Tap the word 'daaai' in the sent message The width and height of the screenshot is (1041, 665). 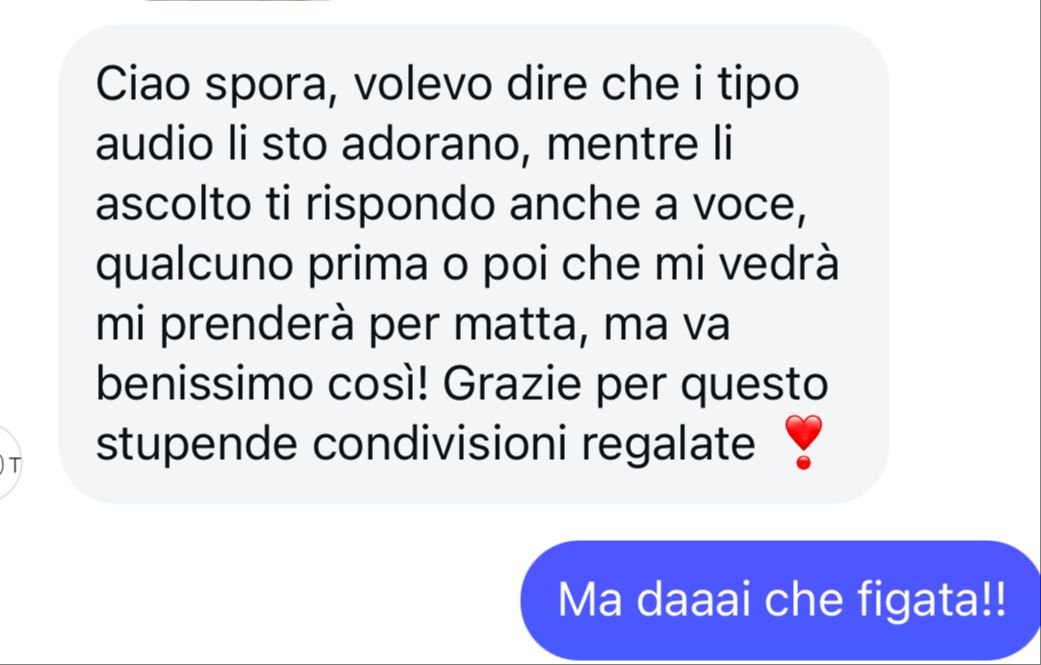(693, 600)
